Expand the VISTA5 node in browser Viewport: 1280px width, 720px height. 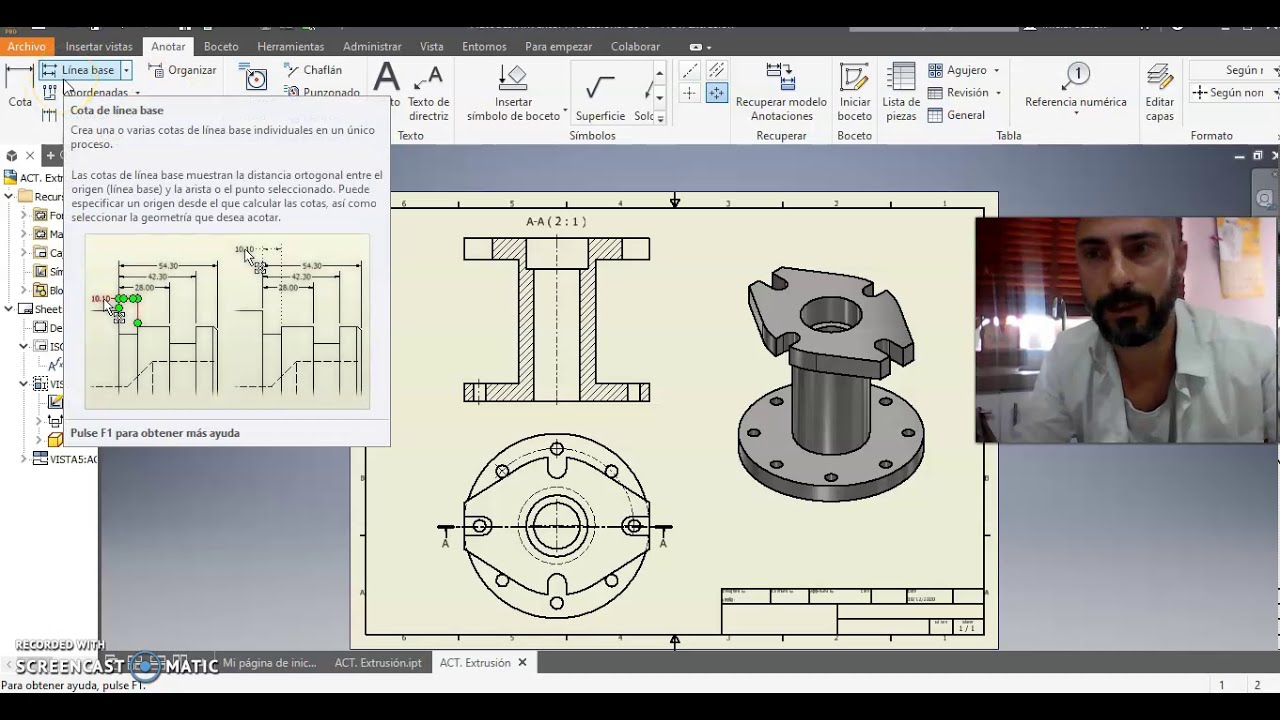[x=24, y=459]
